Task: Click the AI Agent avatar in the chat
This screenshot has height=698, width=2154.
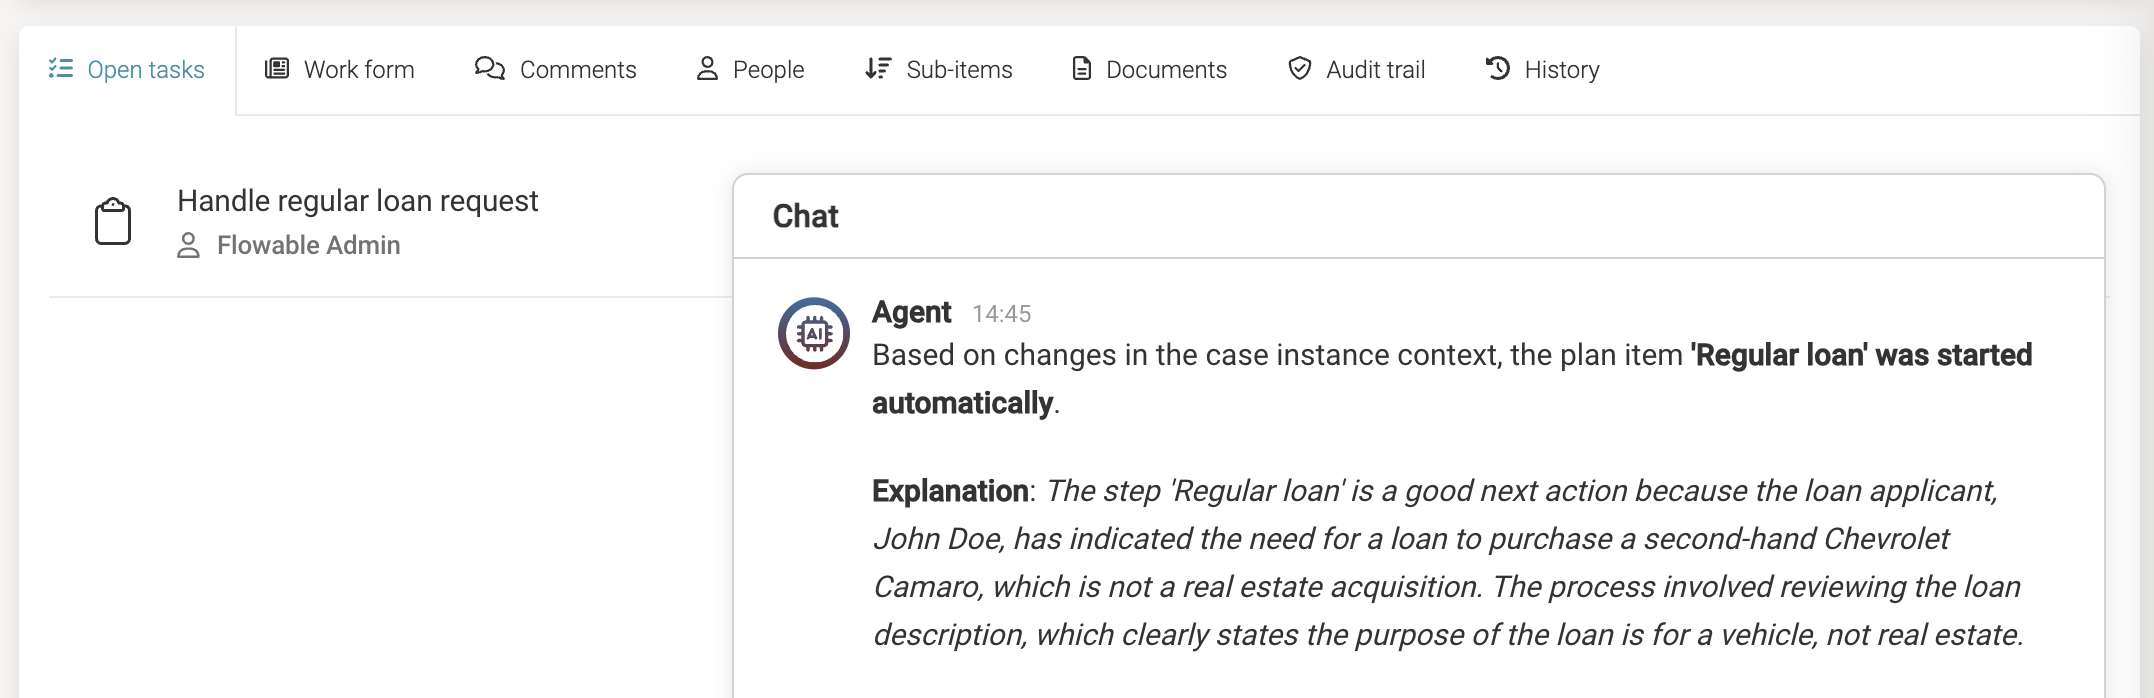Action: tap(813, 332)
